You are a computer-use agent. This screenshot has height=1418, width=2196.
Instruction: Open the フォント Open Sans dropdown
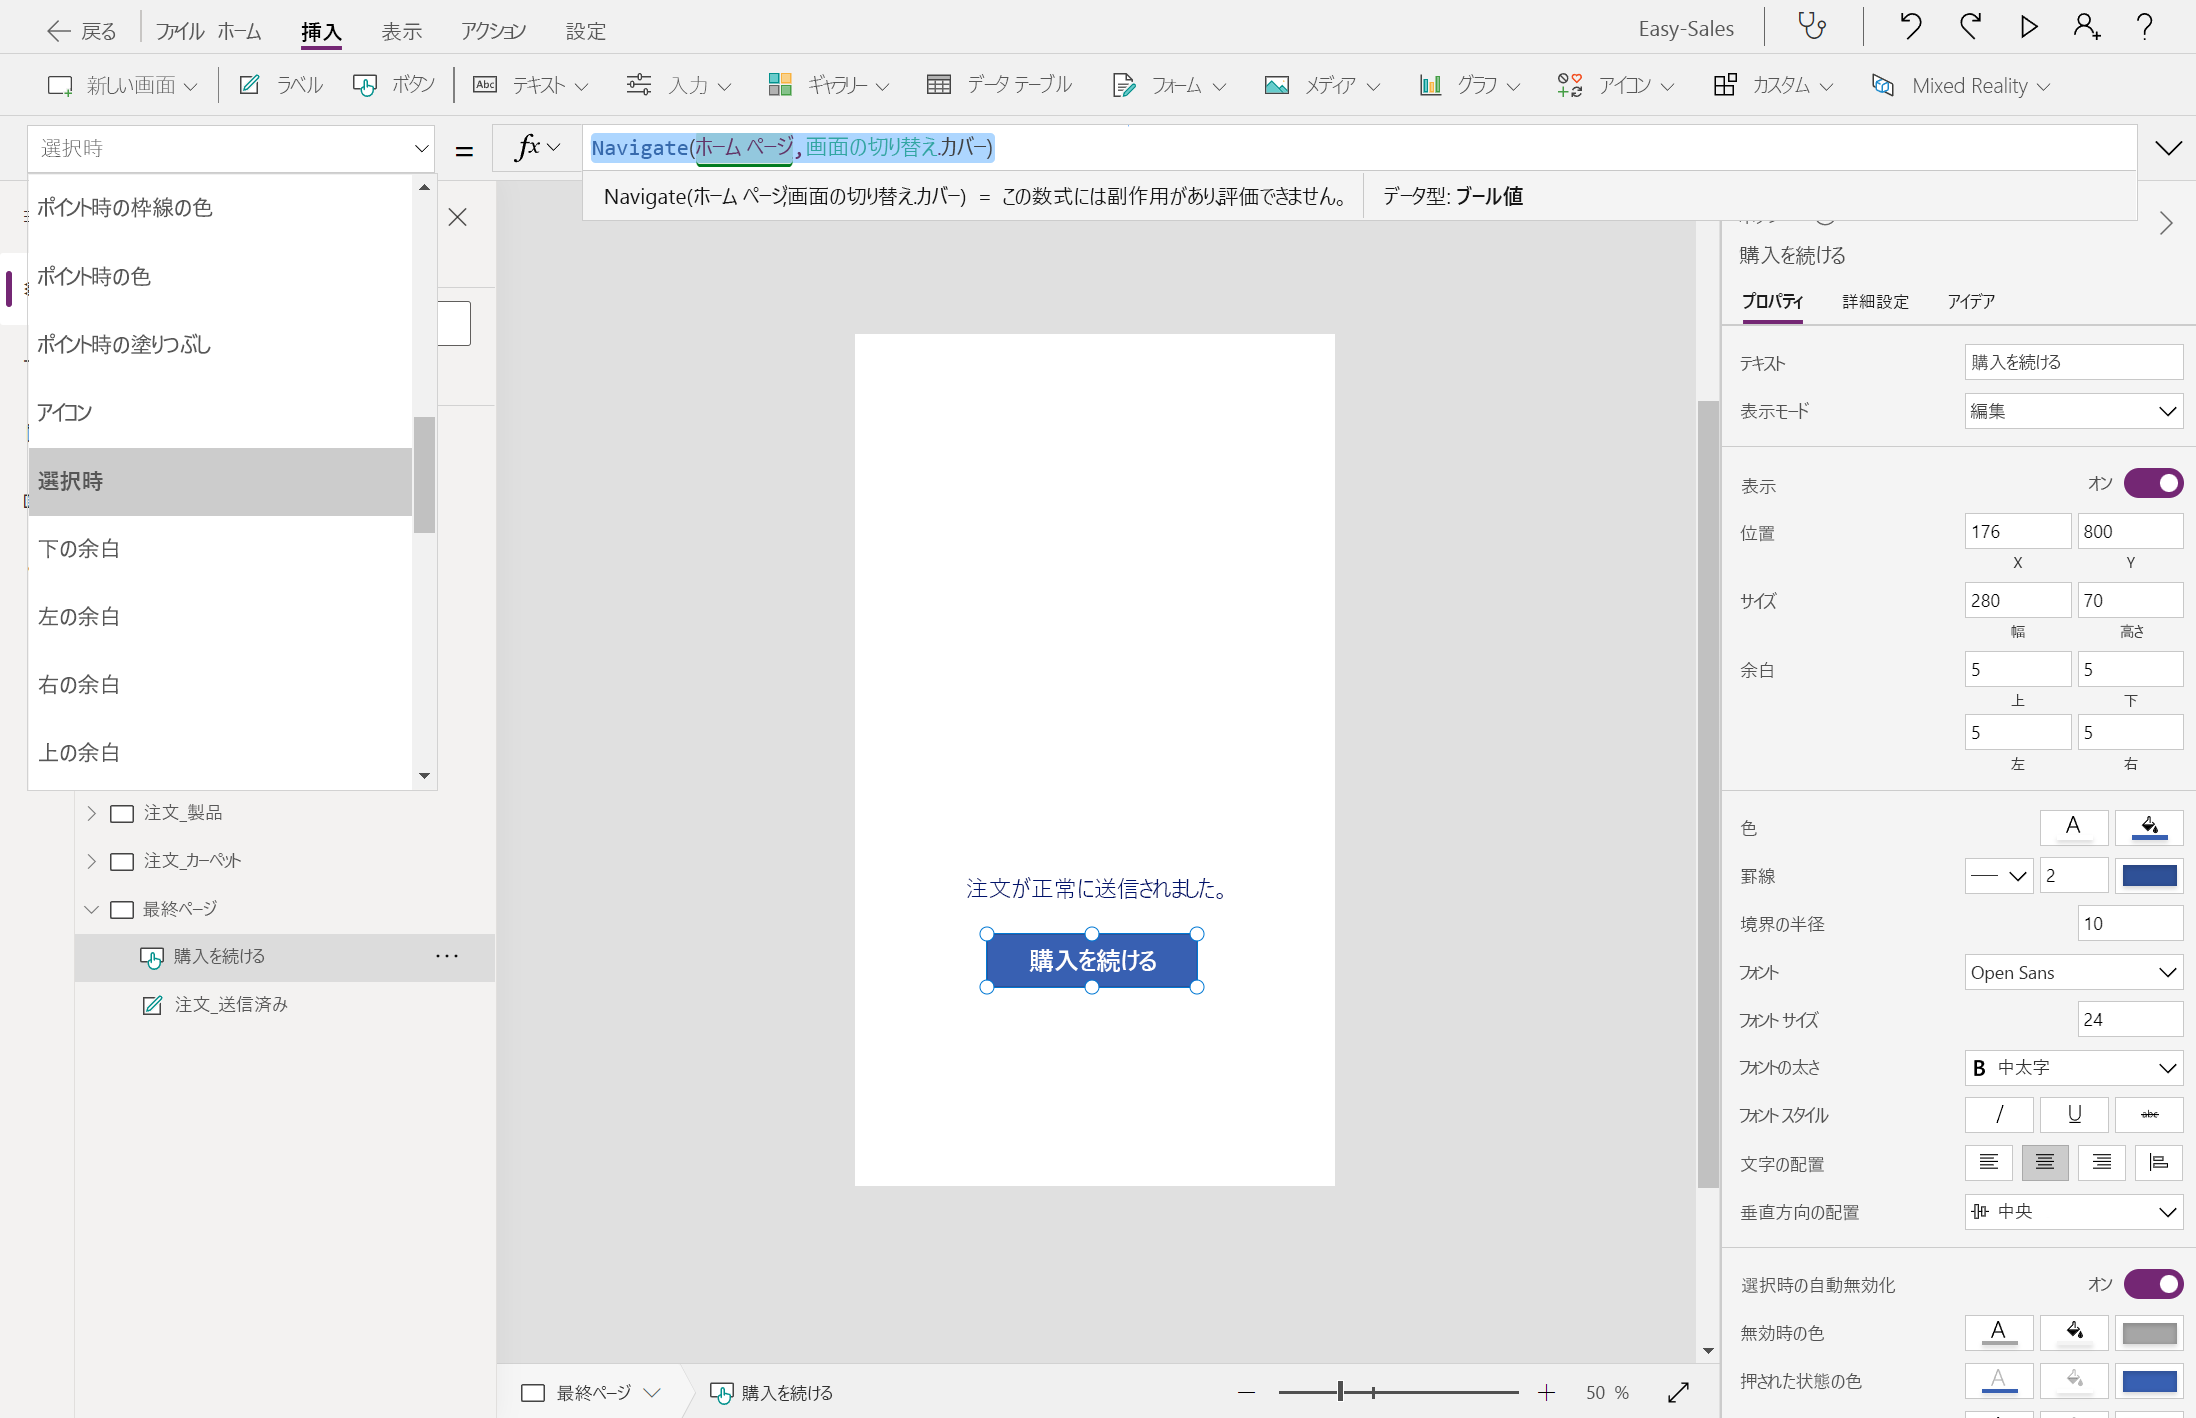tap(2073, 972)
